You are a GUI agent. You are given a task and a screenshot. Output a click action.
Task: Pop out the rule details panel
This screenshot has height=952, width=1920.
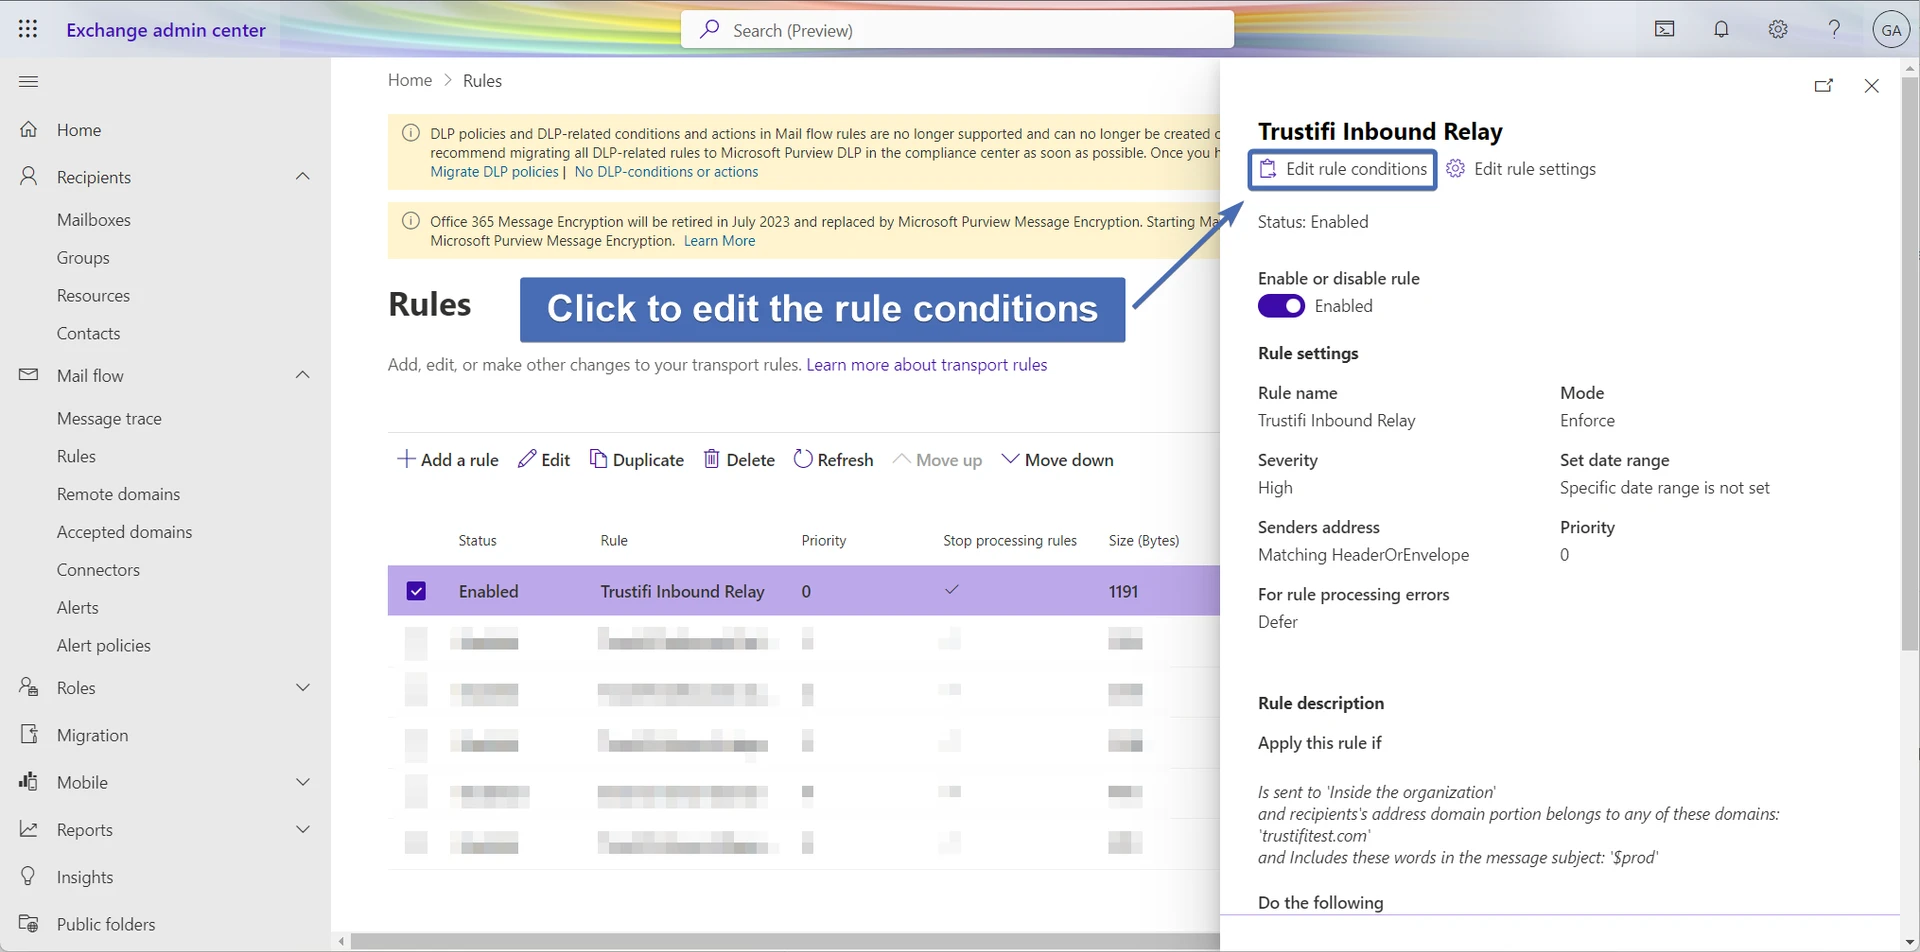click(x=1824, y=86)
